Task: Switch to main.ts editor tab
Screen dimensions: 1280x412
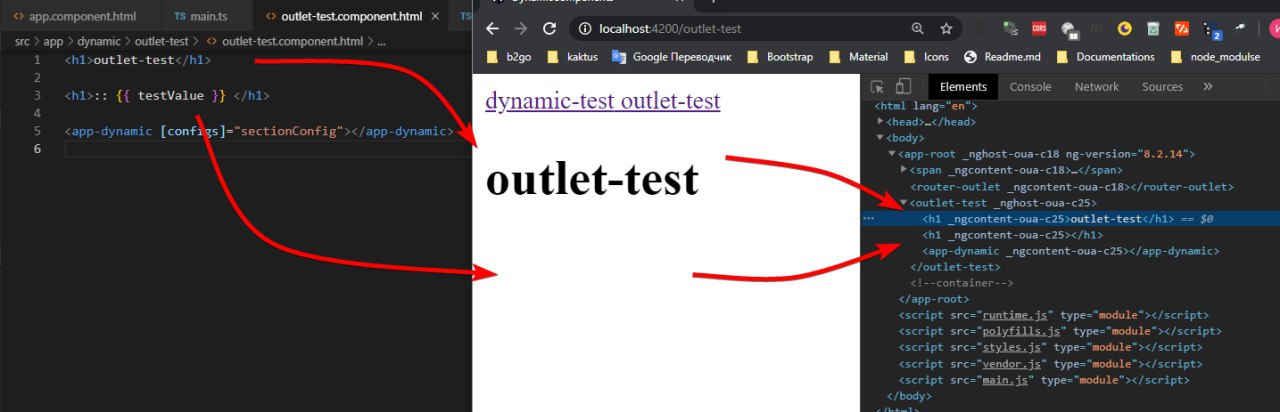Action: tap(206, 17)
